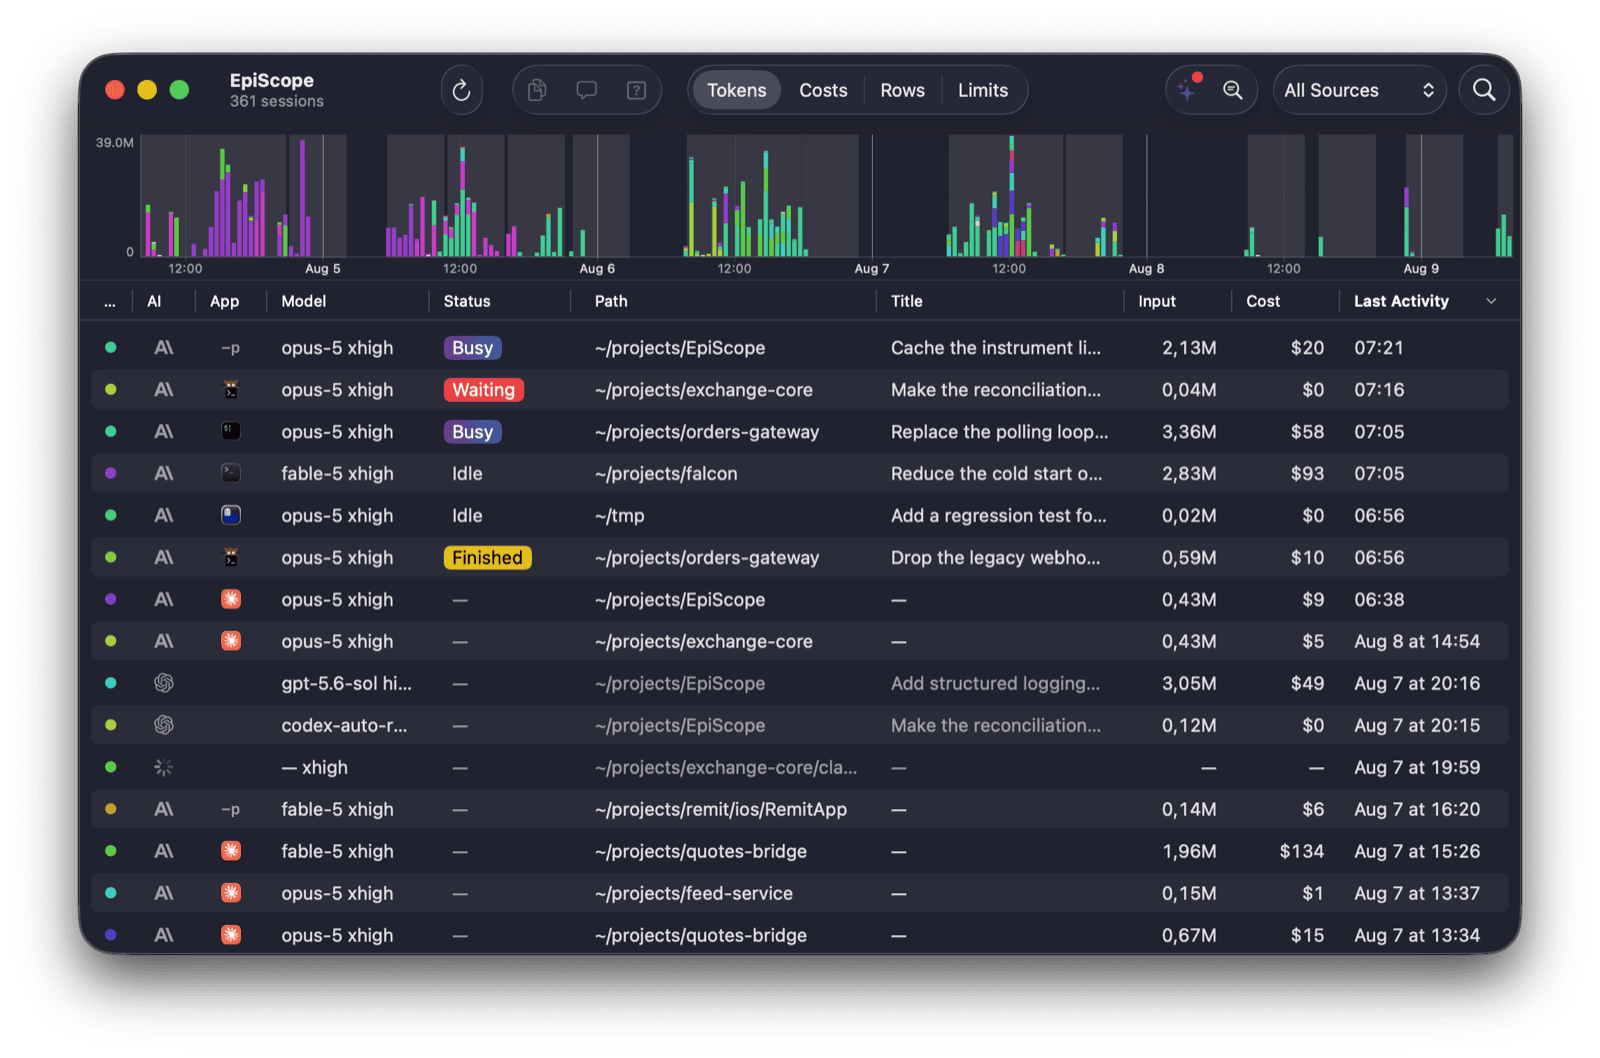Click the Busy badge in the EpiScope row
The image size is (1600, 1058).
[x=473, y=348]
